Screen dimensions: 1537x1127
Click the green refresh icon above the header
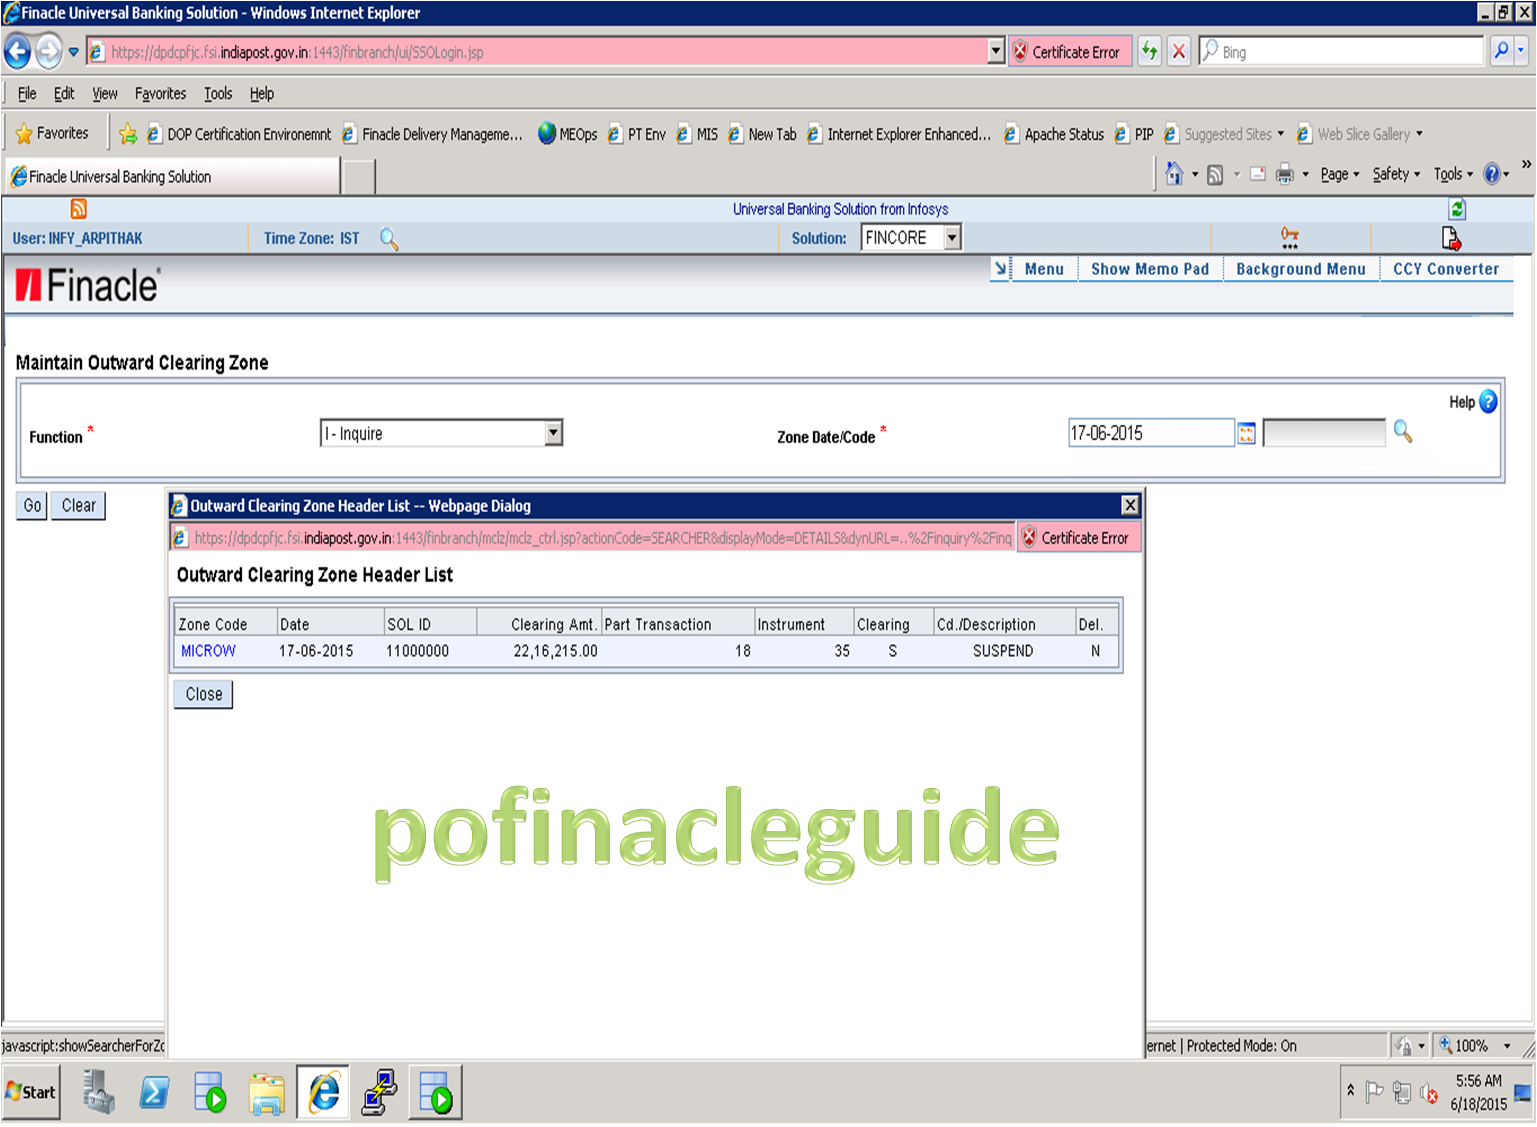(x=1457, y=208)
